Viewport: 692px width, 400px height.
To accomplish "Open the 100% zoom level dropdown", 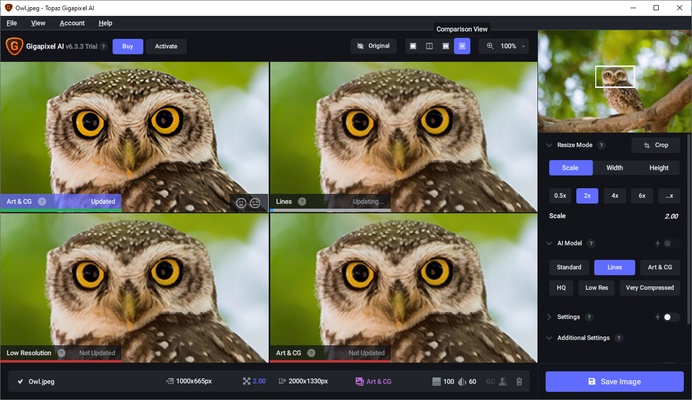I will (523, 46).
